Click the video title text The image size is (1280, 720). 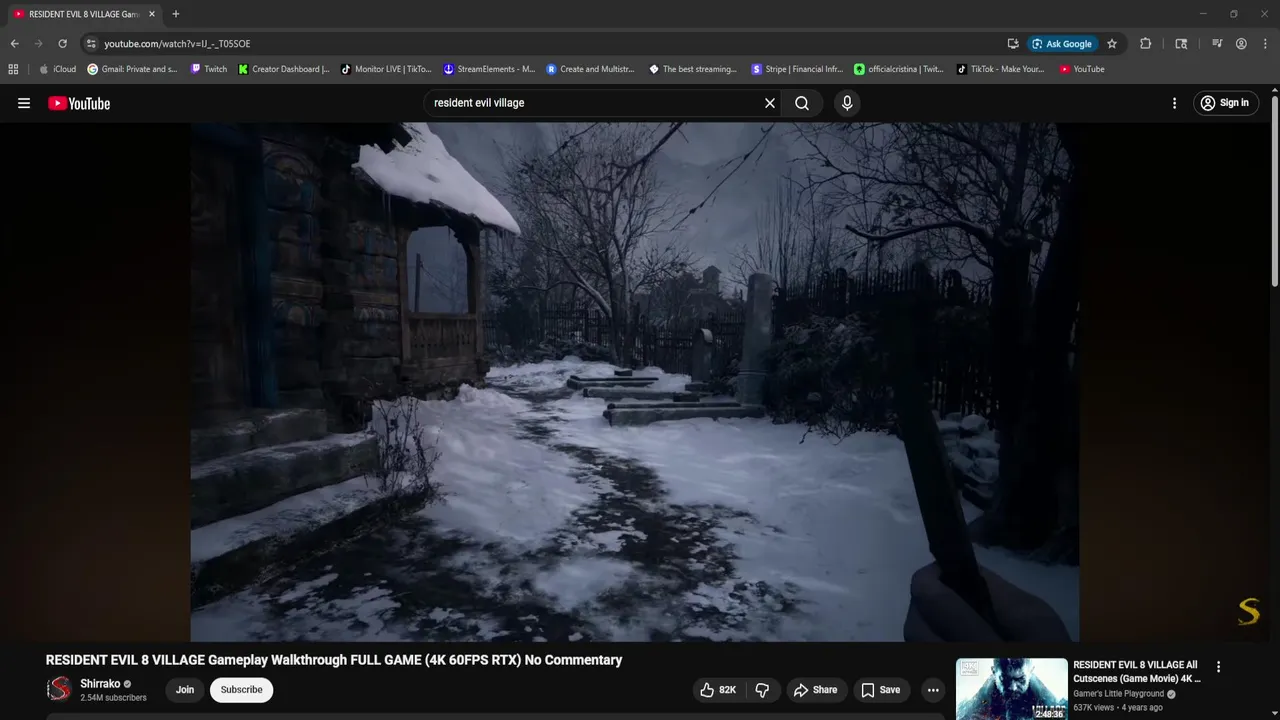click(334, 660)
